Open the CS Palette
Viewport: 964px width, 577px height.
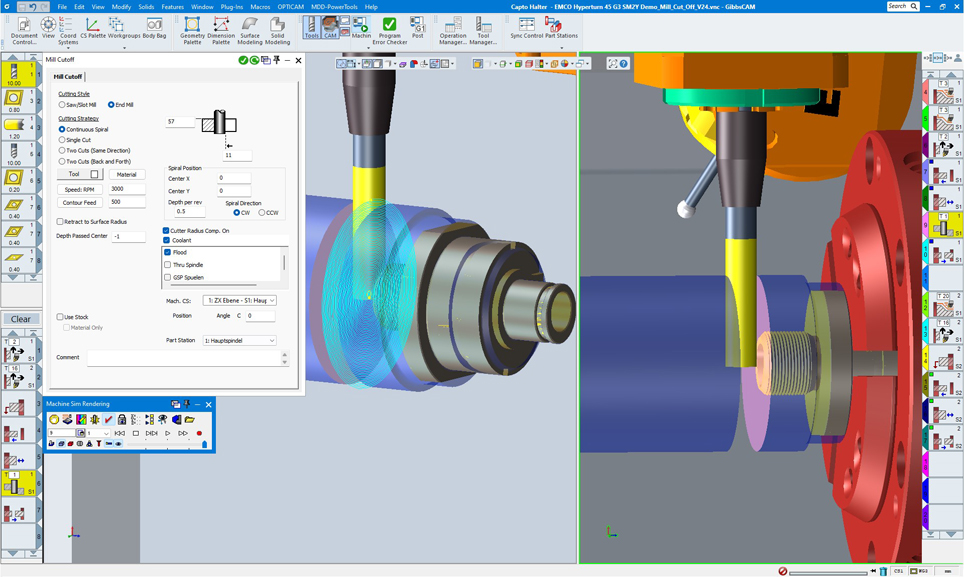coord(92,28)
